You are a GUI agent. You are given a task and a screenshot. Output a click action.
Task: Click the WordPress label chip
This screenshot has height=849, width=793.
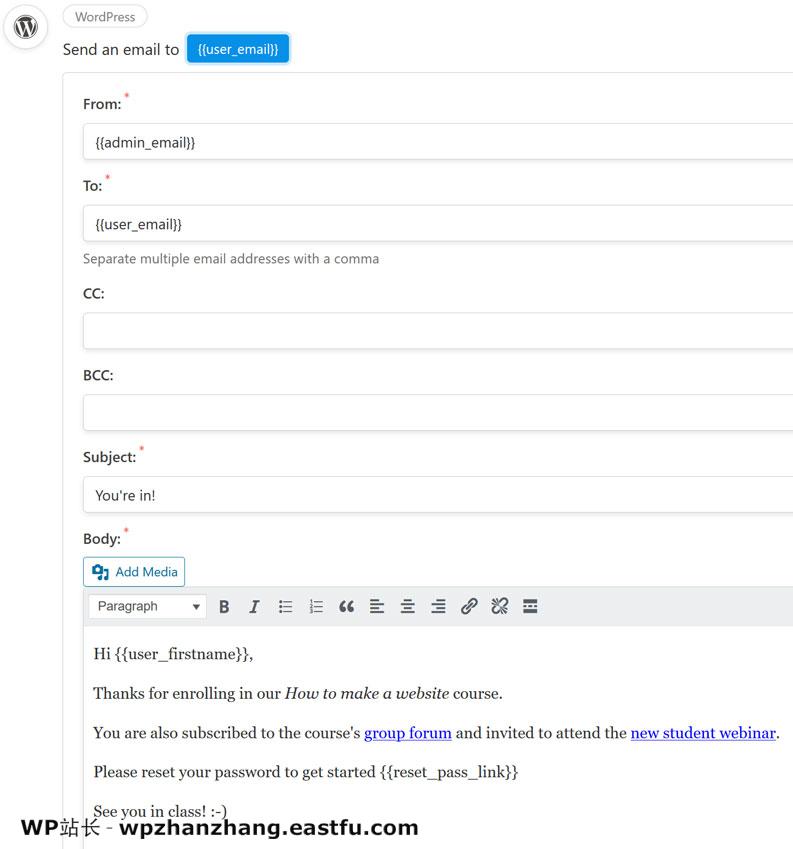(104, 16)
